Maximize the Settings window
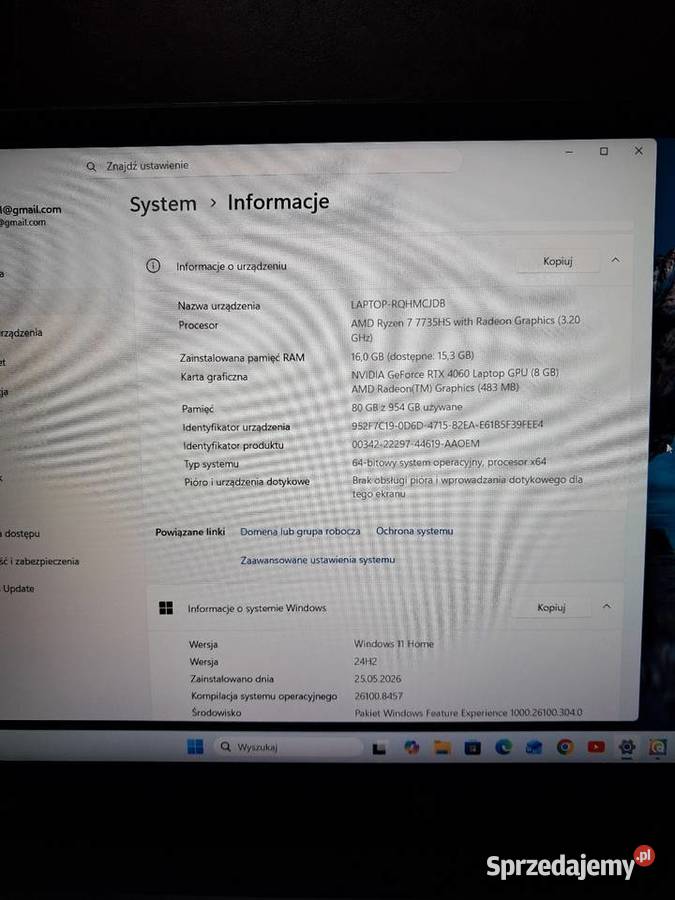This screenshot has width=675, height=900. [x=604, y=151]
